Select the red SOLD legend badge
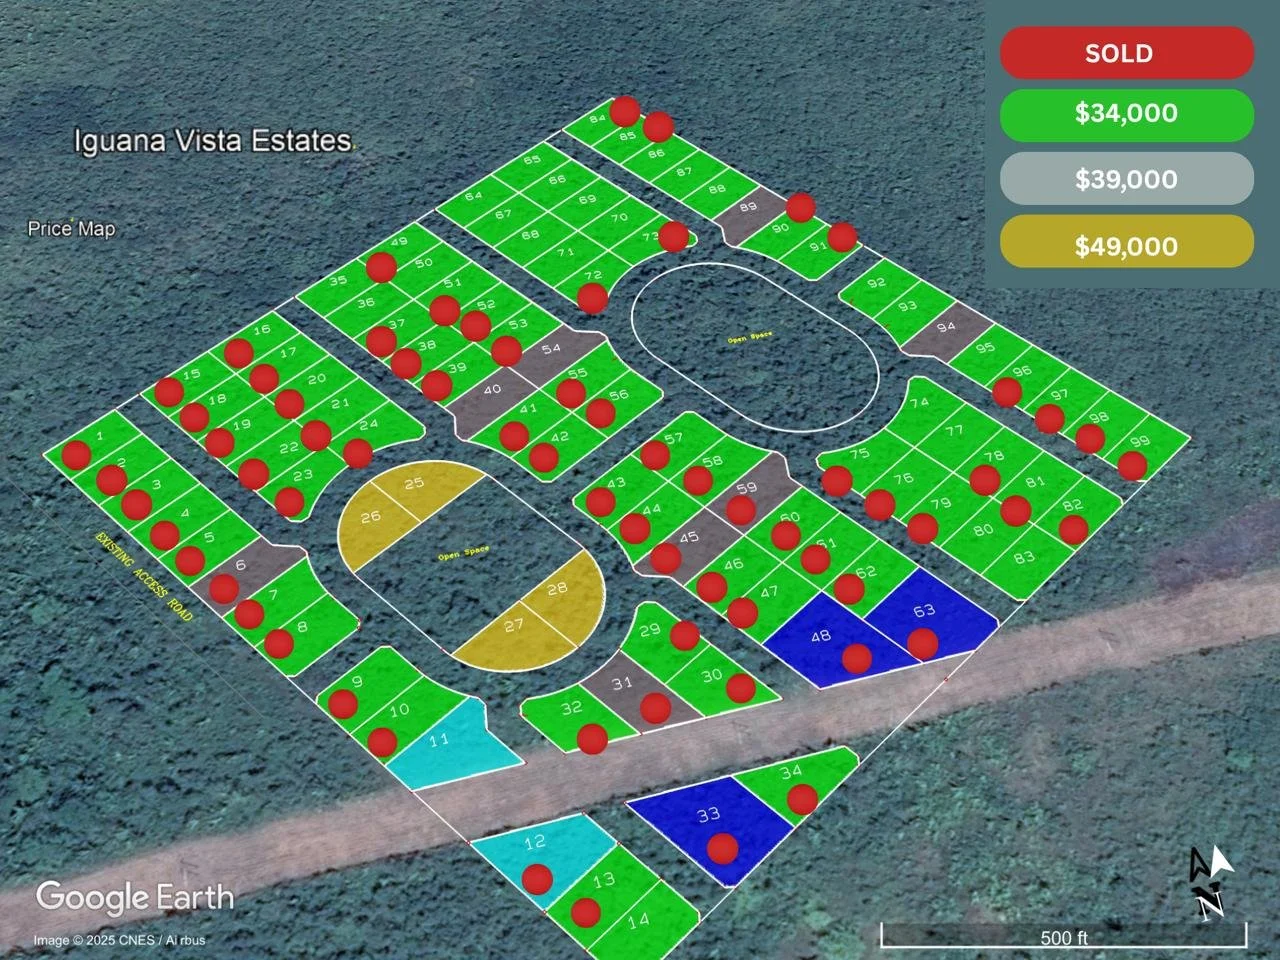Viewport: 1280px width, 960px height. tap(1126, 53)
